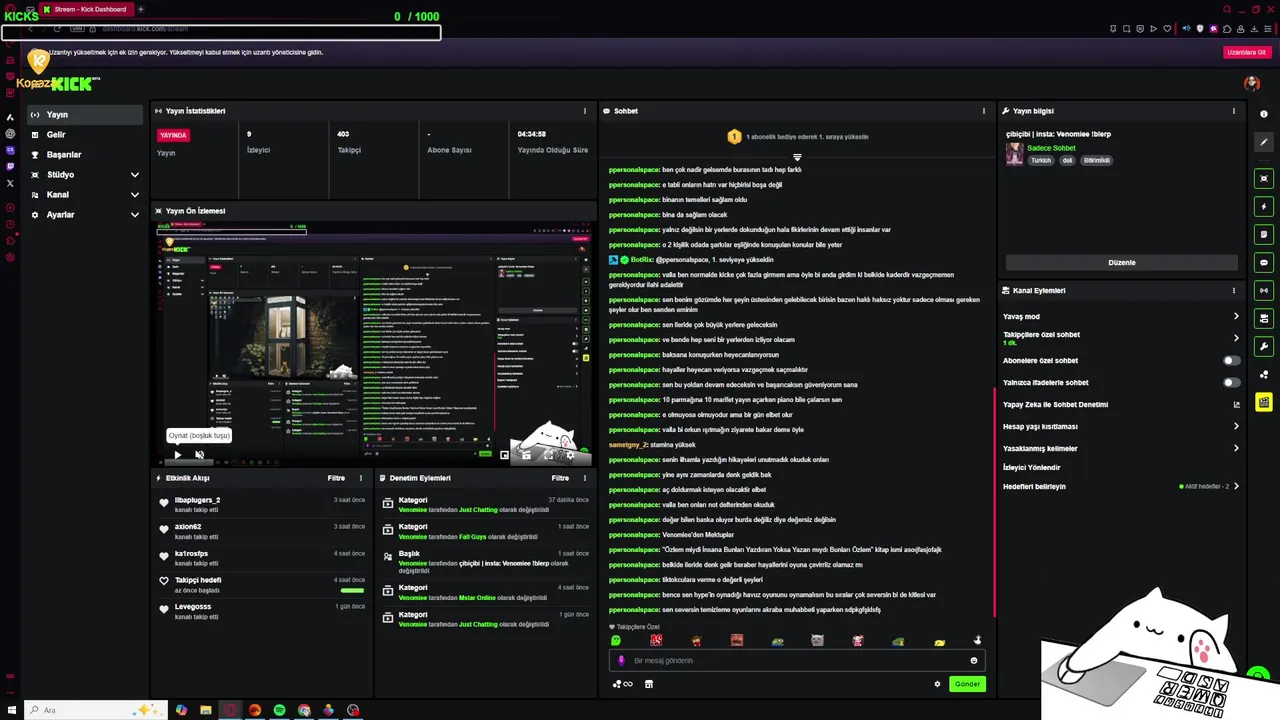Toggle the stream preview widget icon
Screen dimensions: 1280x720
(x=1264, y=178)
